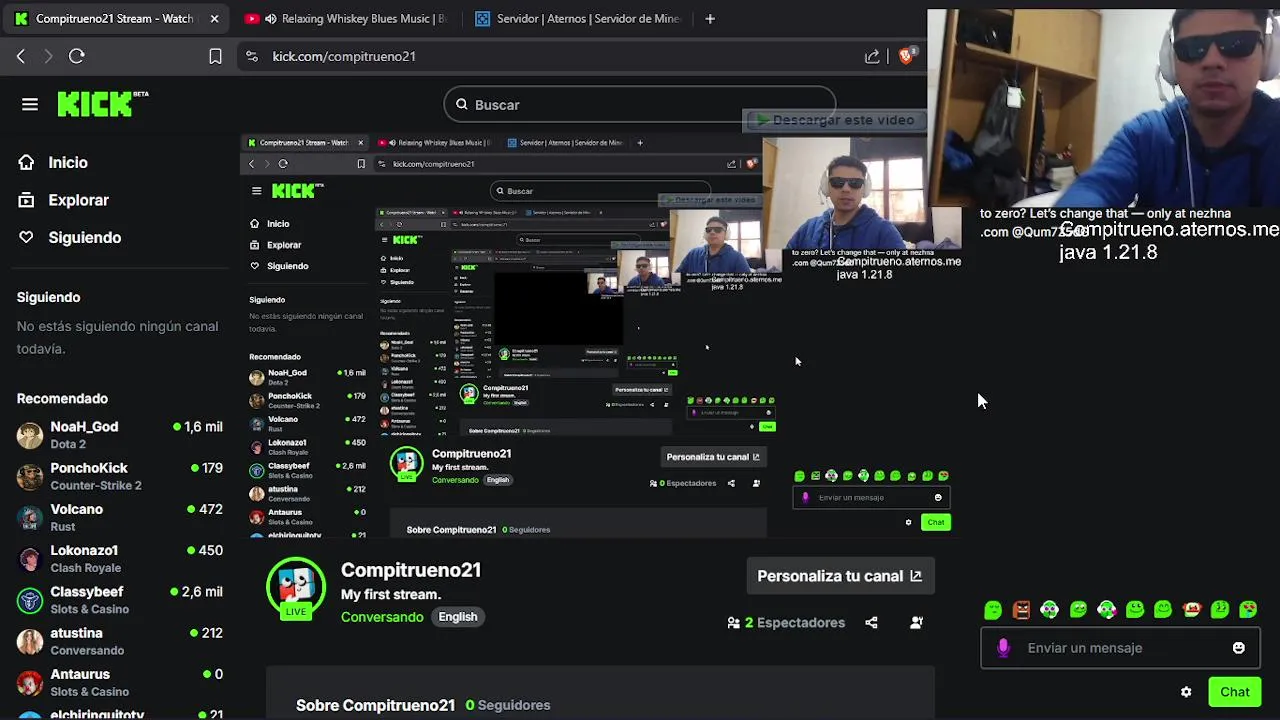
Task: Open the Brave Shields lion icon
Action: 906,56
